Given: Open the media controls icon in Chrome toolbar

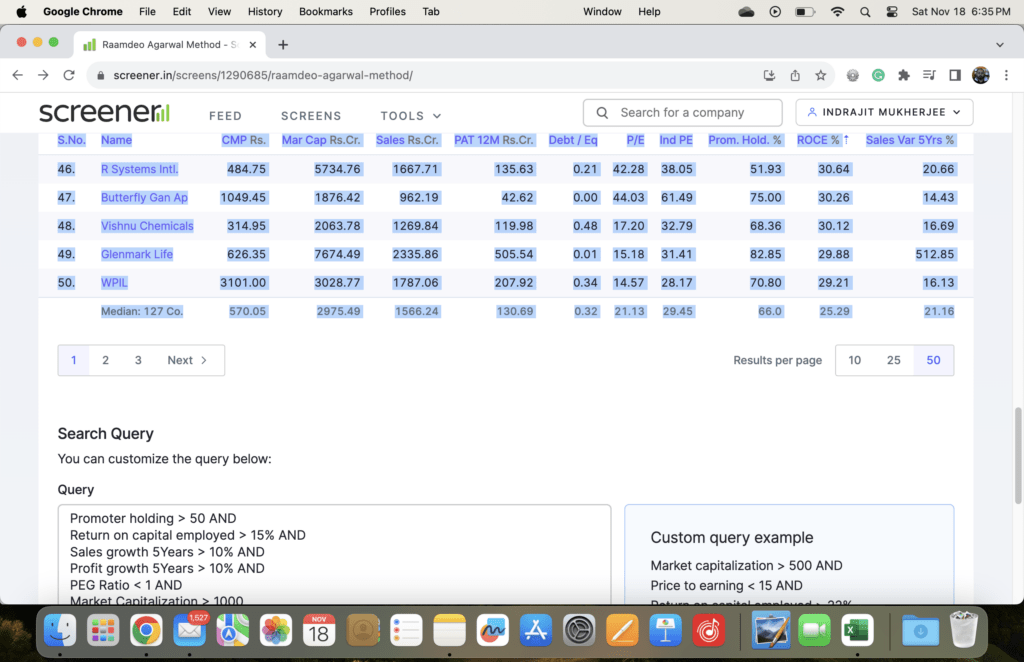Looking at the screenshot, I should [x=929, y=75].
